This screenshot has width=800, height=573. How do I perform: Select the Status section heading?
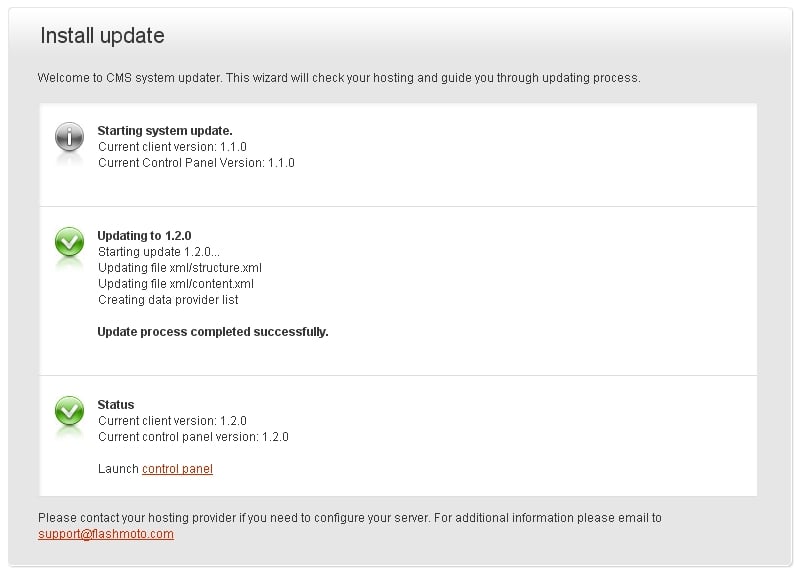click(116, 405)
